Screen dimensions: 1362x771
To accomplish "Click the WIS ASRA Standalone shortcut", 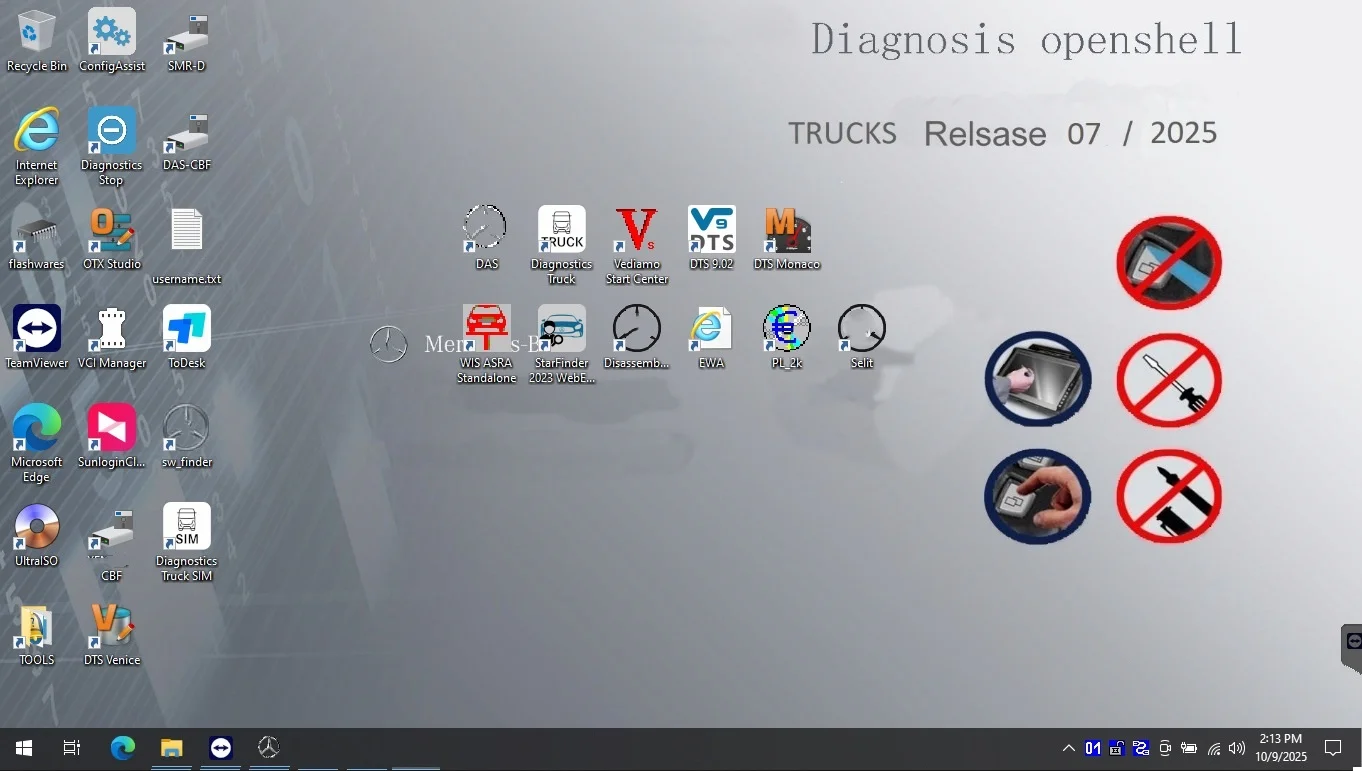I will coord(487,345).
